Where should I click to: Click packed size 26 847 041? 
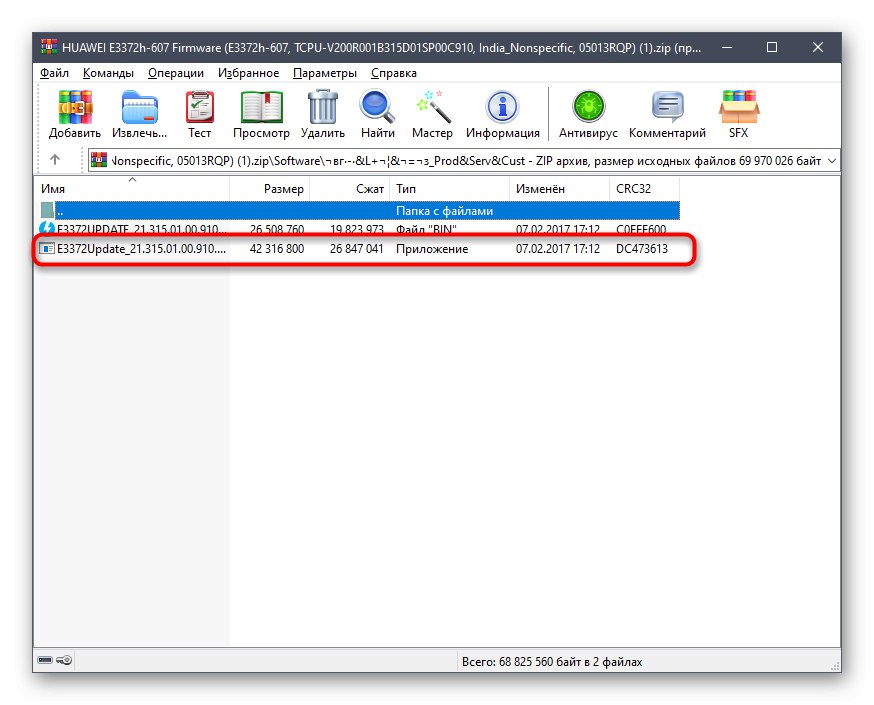pyautogui.click(x=357, y=249)
